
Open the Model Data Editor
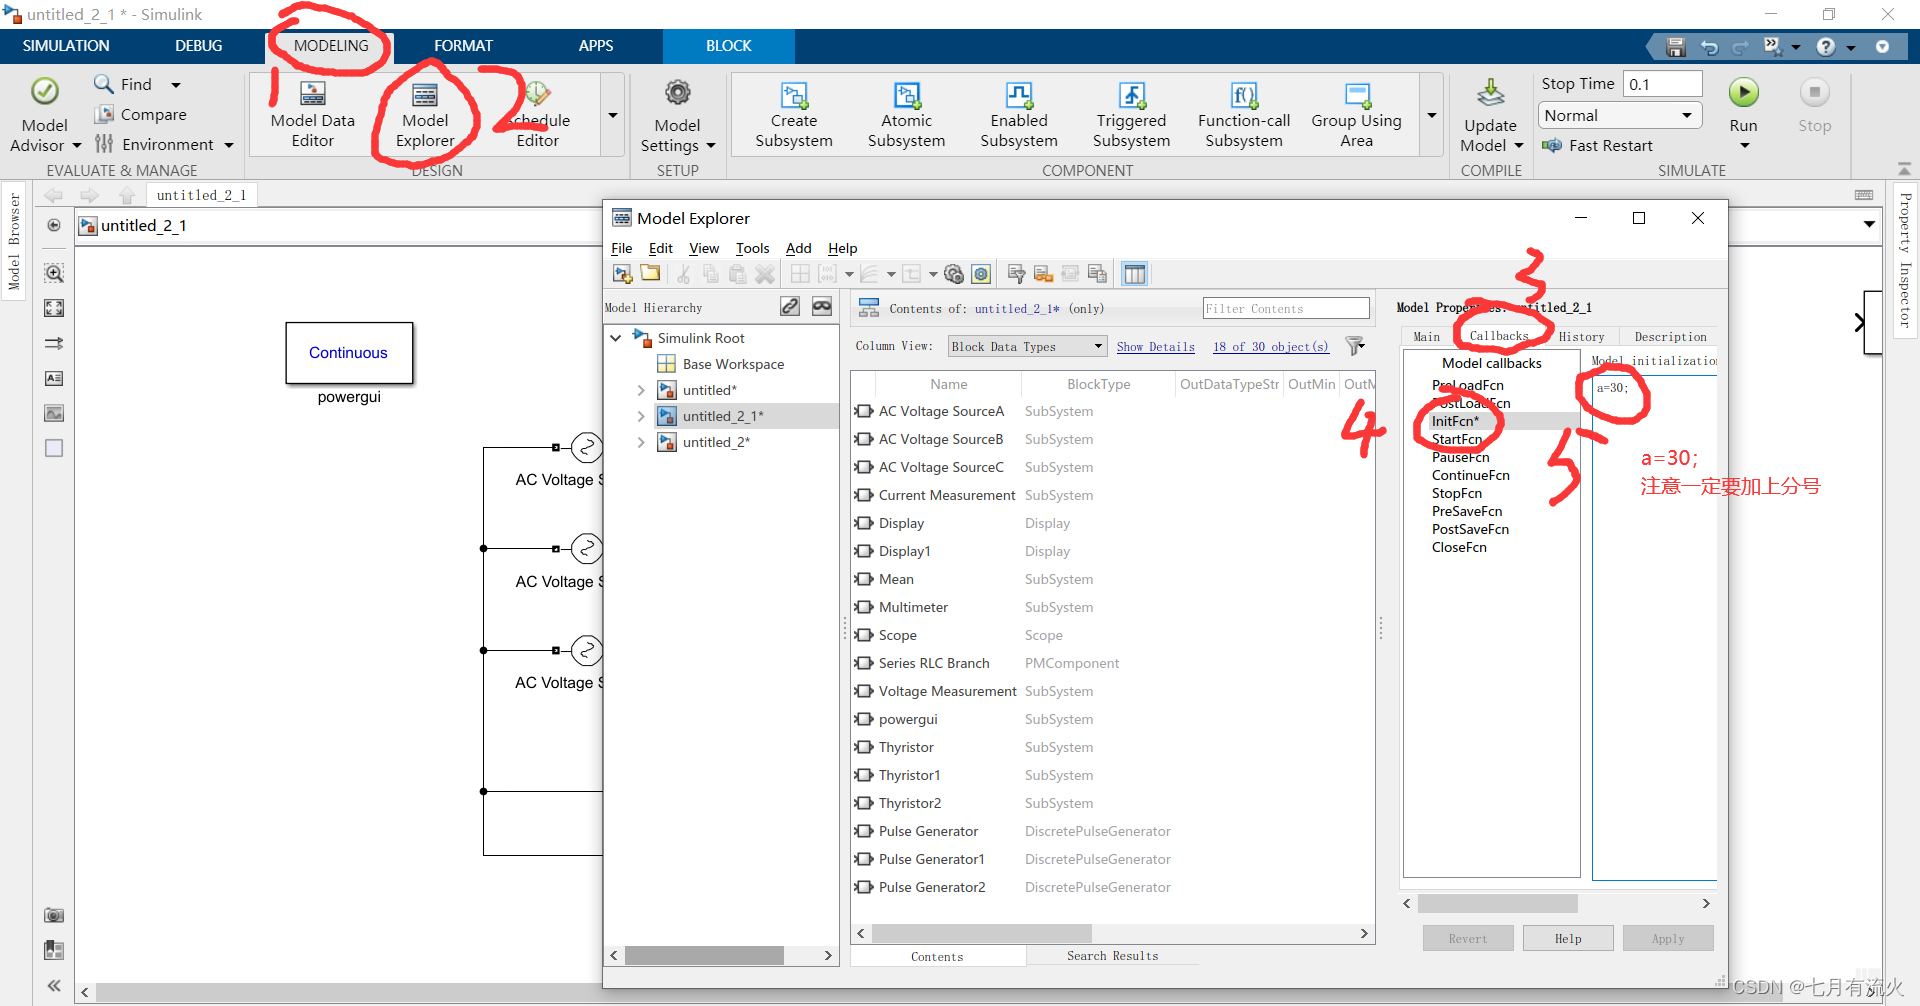[312, 114]
